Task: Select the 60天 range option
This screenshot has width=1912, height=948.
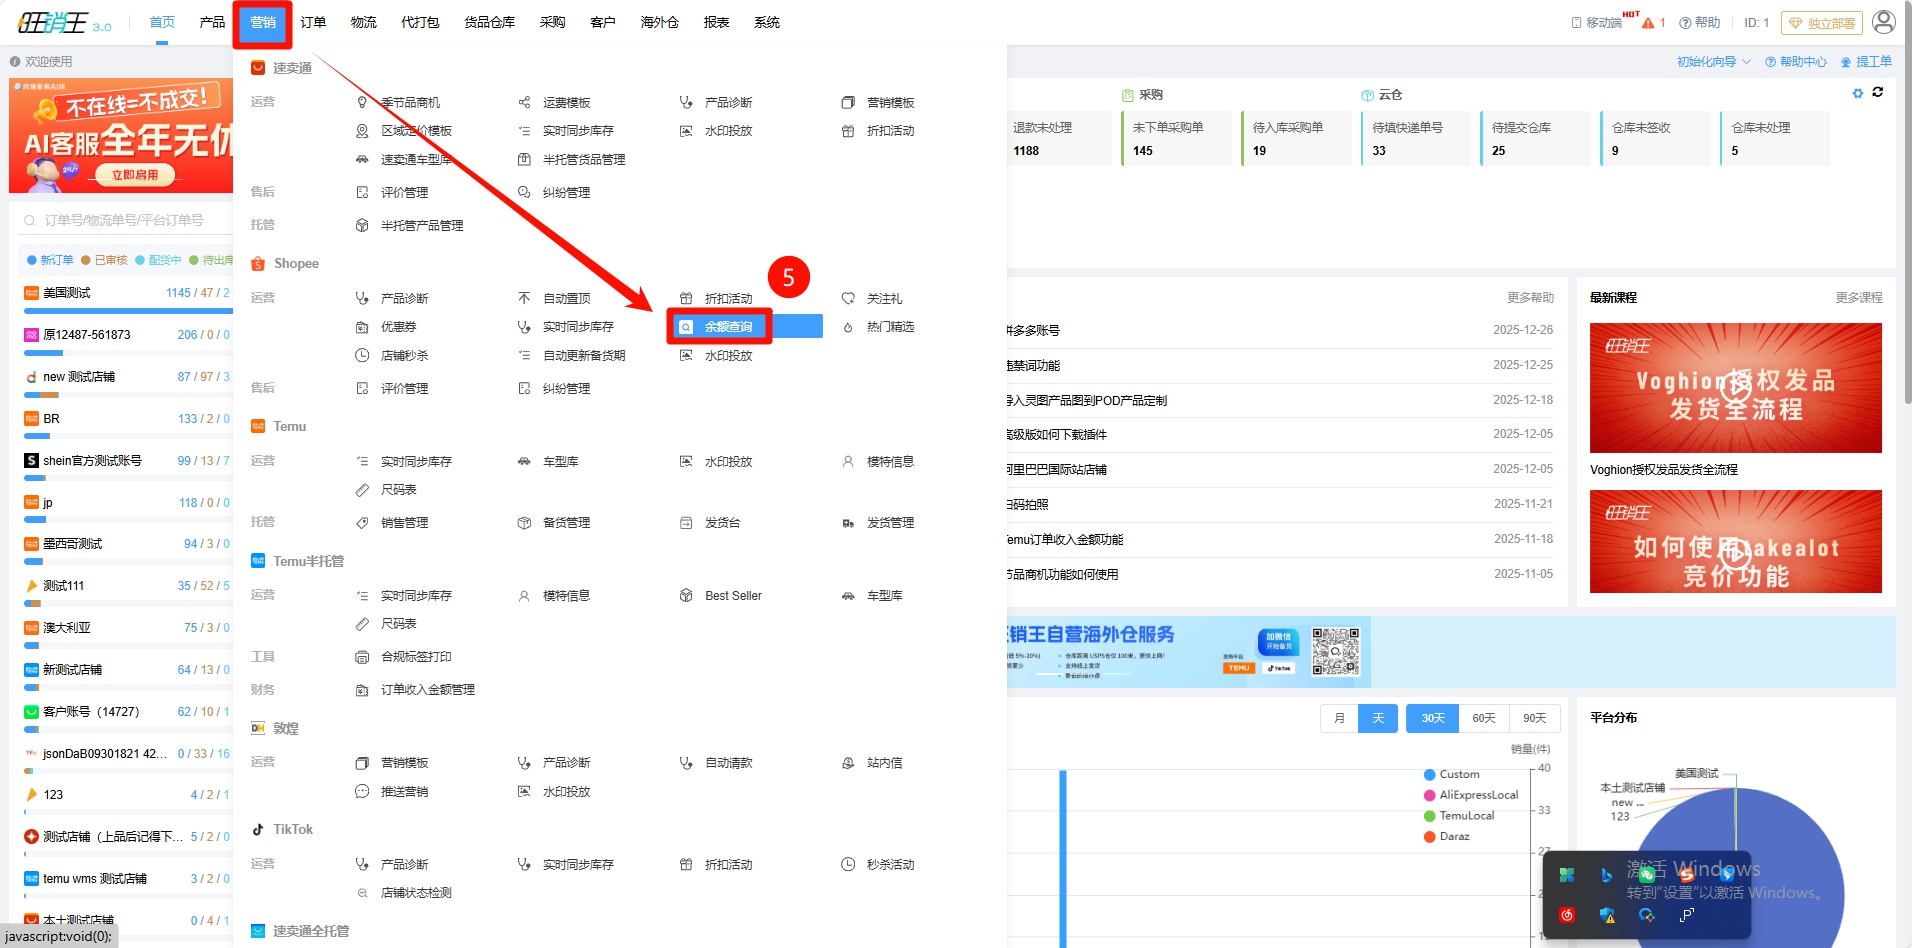Action: tap(1483, 719)
